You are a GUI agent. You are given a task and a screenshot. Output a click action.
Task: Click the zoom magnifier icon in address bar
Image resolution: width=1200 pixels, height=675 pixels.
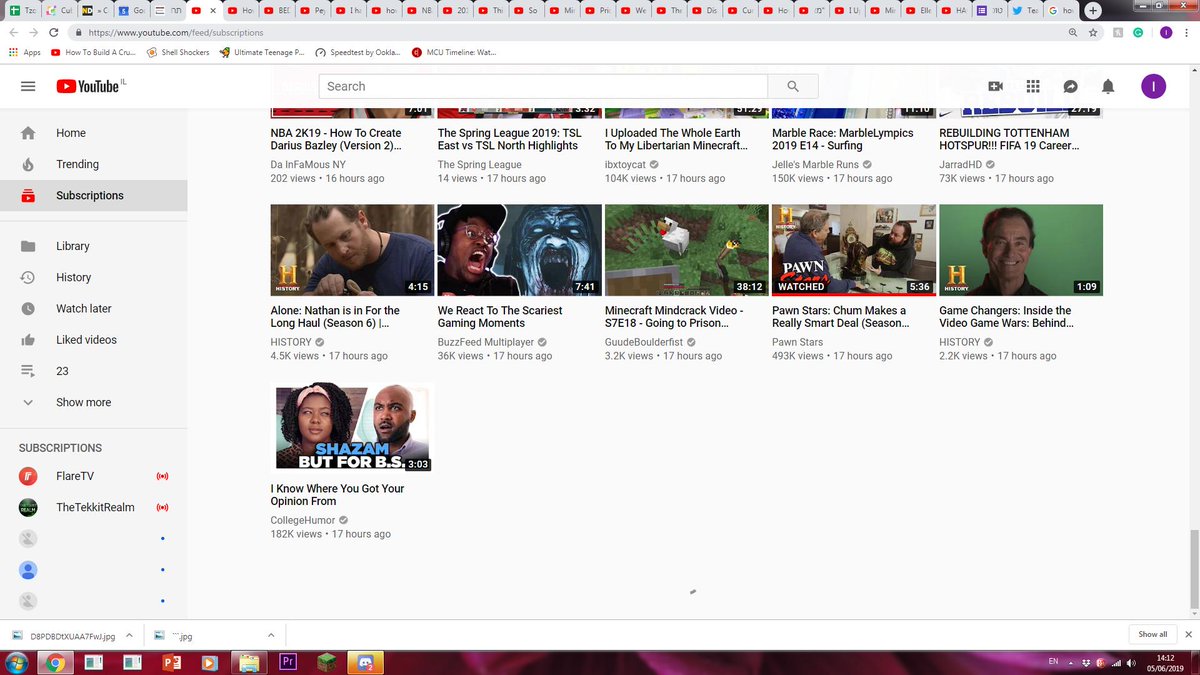coord(1073,33)
